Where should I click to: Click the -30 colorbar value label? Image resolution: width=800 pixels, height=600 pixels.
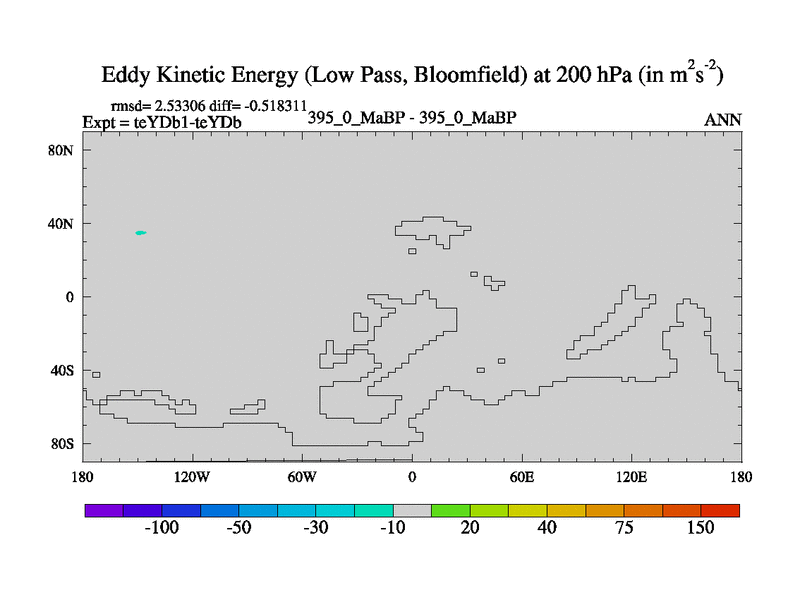[x=315, y=528]
